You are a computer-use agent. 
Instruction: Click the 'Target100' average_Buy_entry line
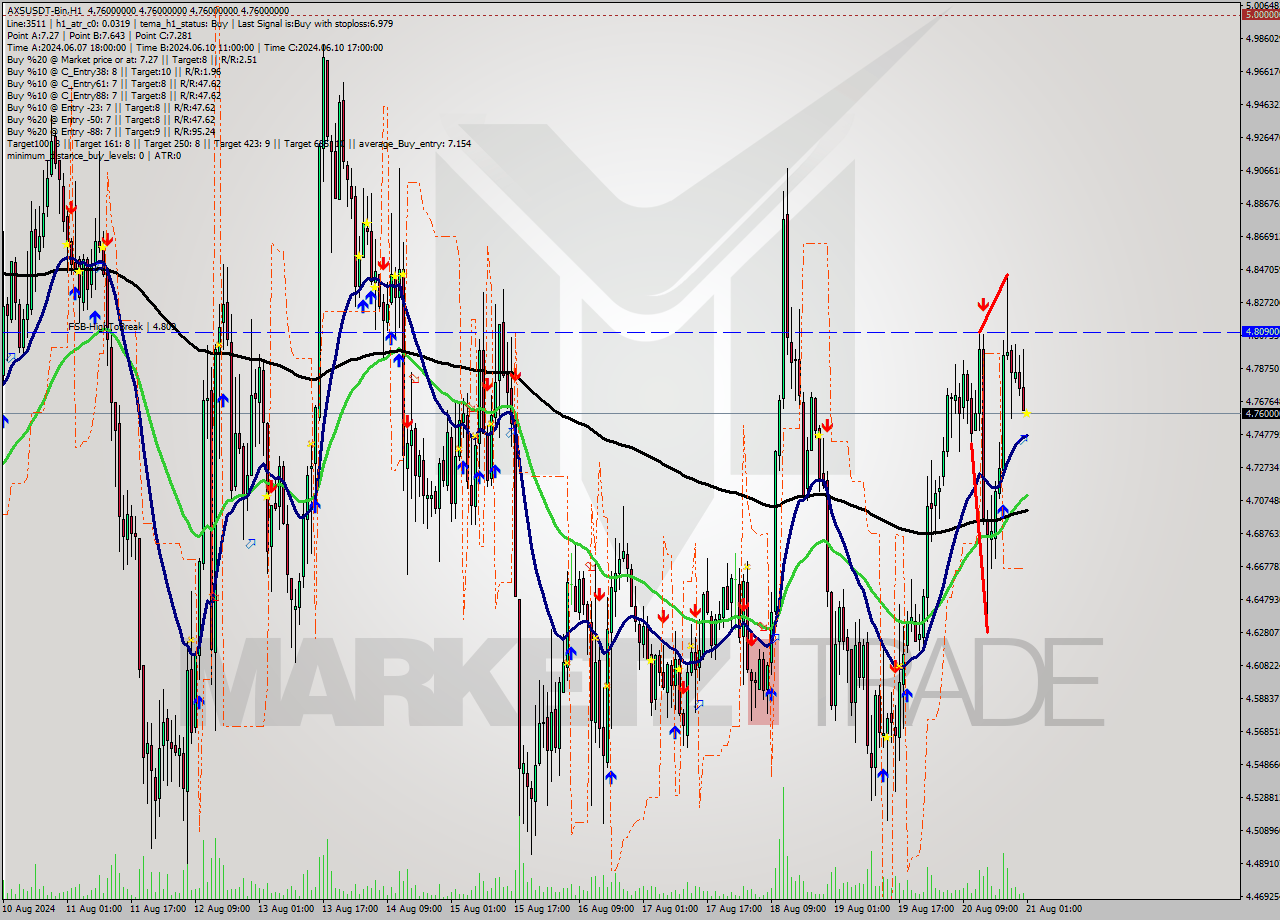(x=238, y=143)
